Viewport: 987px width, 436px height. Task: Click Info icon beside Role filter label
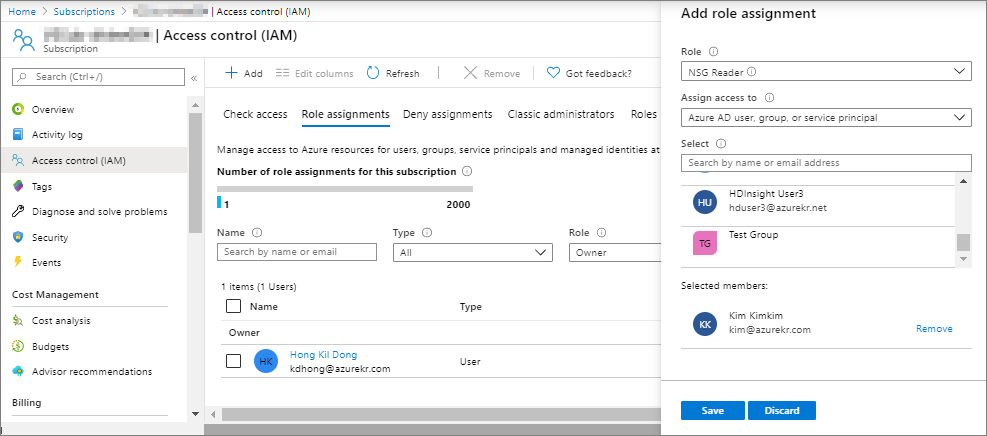point(601,233)
